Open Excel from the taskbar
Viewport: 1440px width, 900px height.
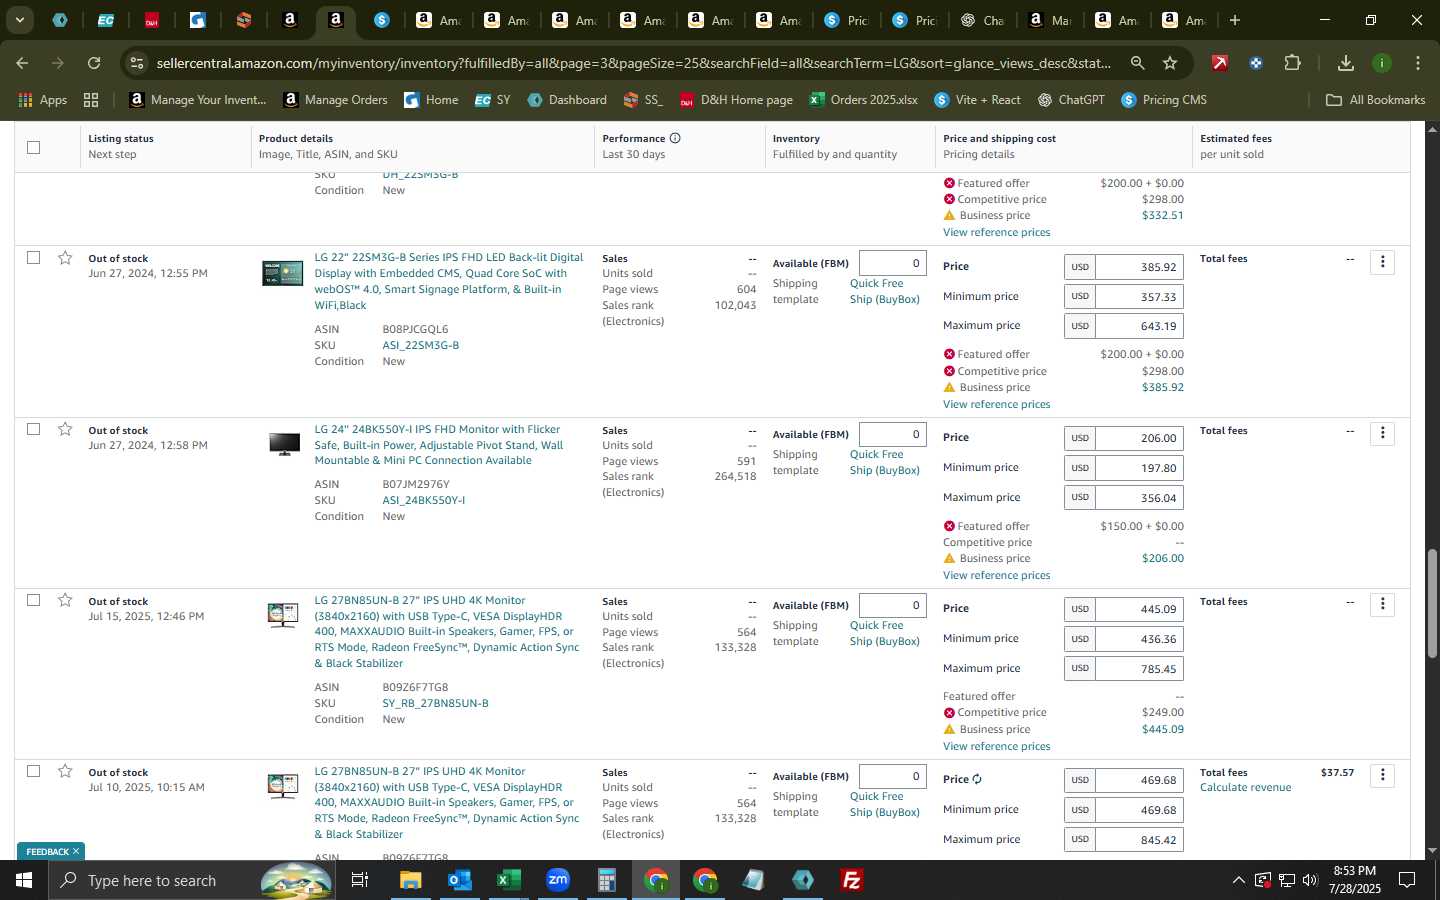pyautogui.click(x=508, y=880)
